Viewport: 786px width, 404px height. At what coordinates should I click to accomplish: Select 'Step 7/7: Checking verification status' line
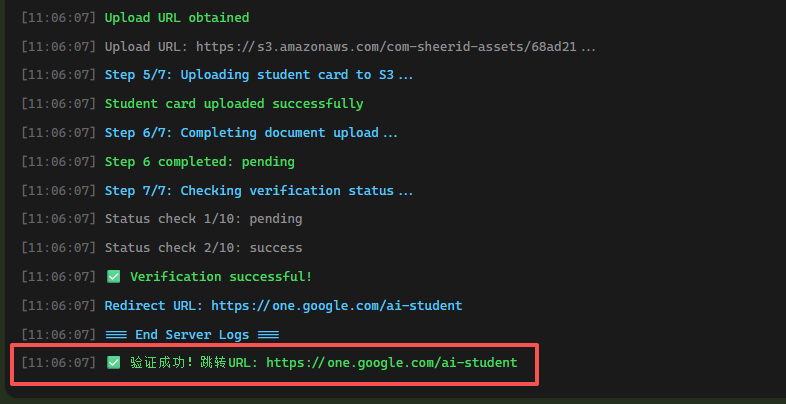pos(258,191)
